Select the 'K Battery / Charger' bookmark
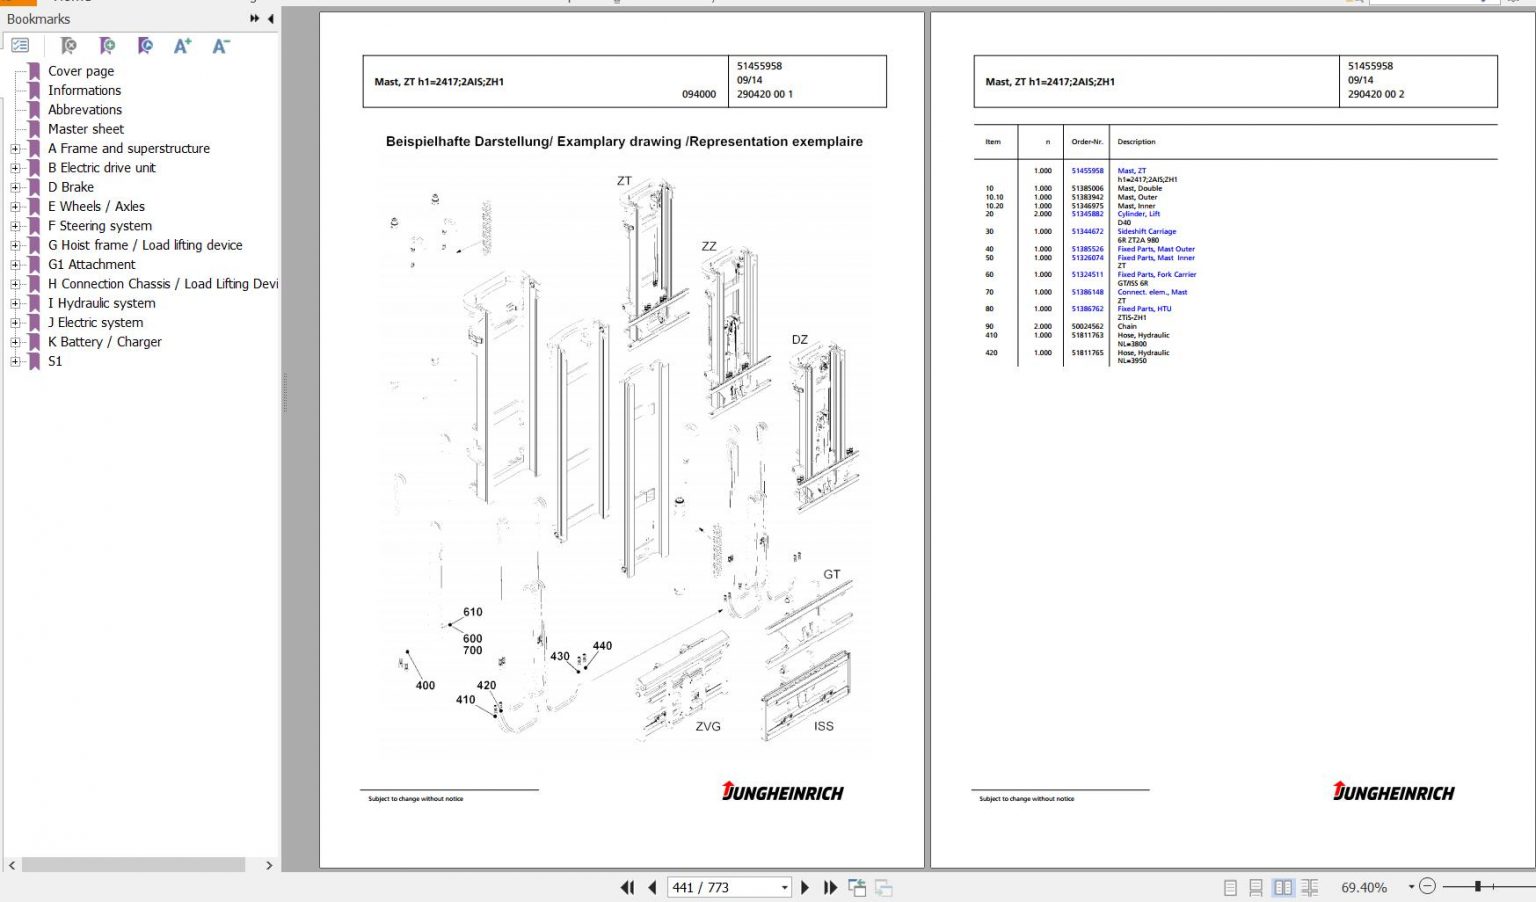Image resolution: width=1536 pixels, height=902 pixels. (104, 342)
